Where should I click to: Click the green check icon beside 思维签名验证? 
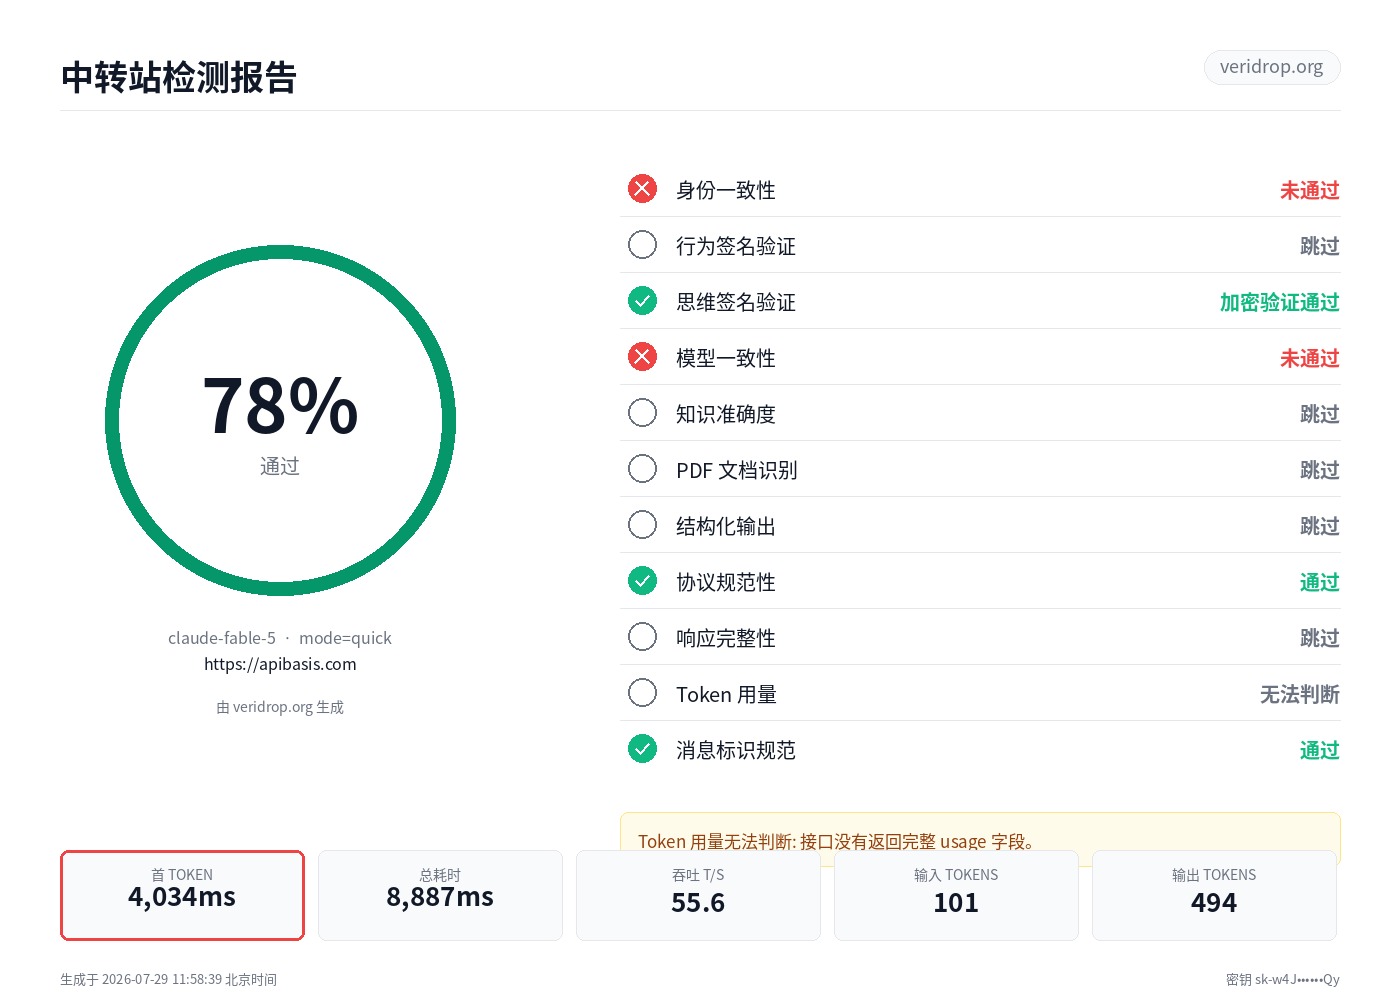point(642,301)
